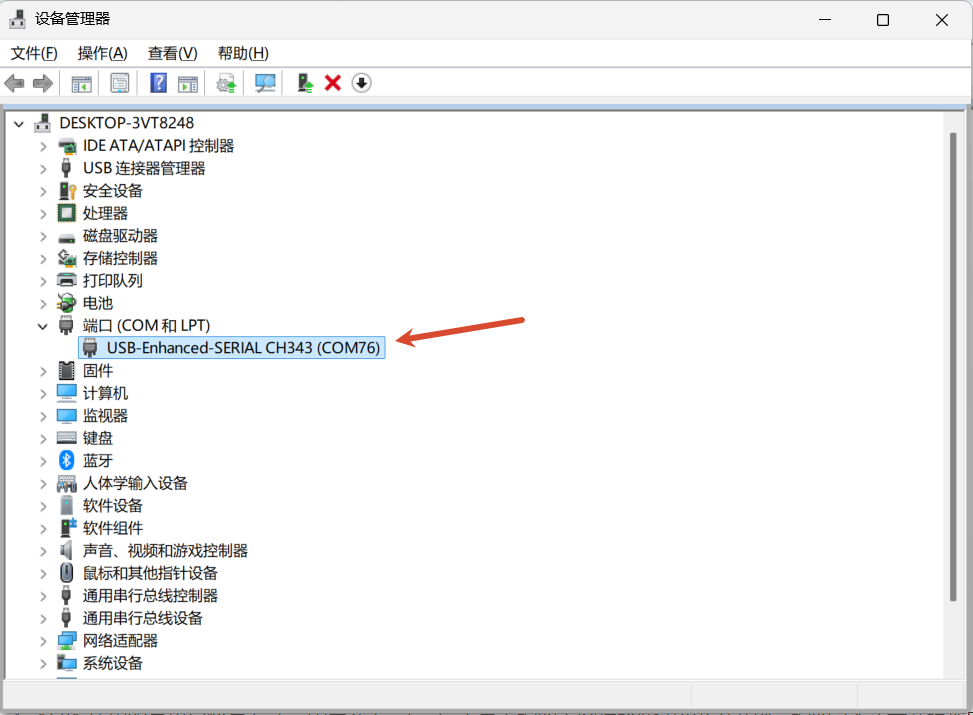Select the 存储控制器 tree item
The width and height of the screenshot is (973, 715).
120,258
